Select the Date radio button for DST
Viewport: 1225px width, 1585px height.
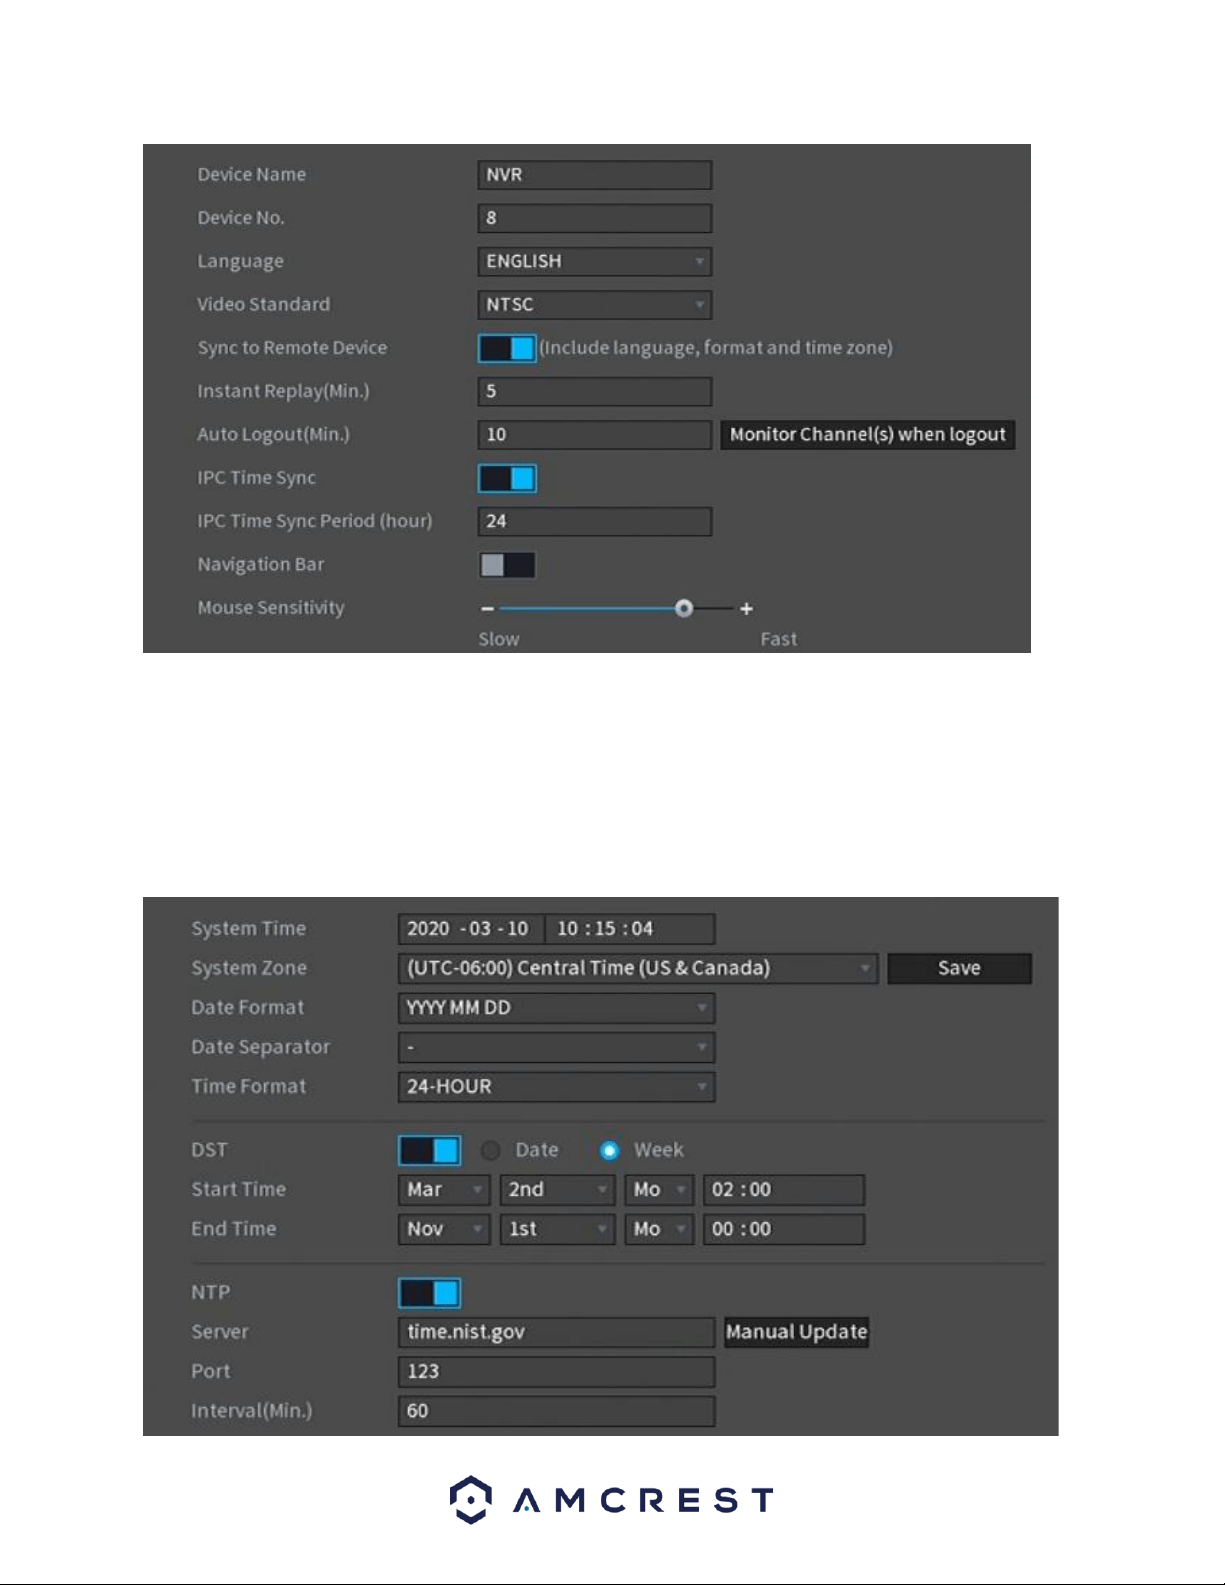point(490,1151)
